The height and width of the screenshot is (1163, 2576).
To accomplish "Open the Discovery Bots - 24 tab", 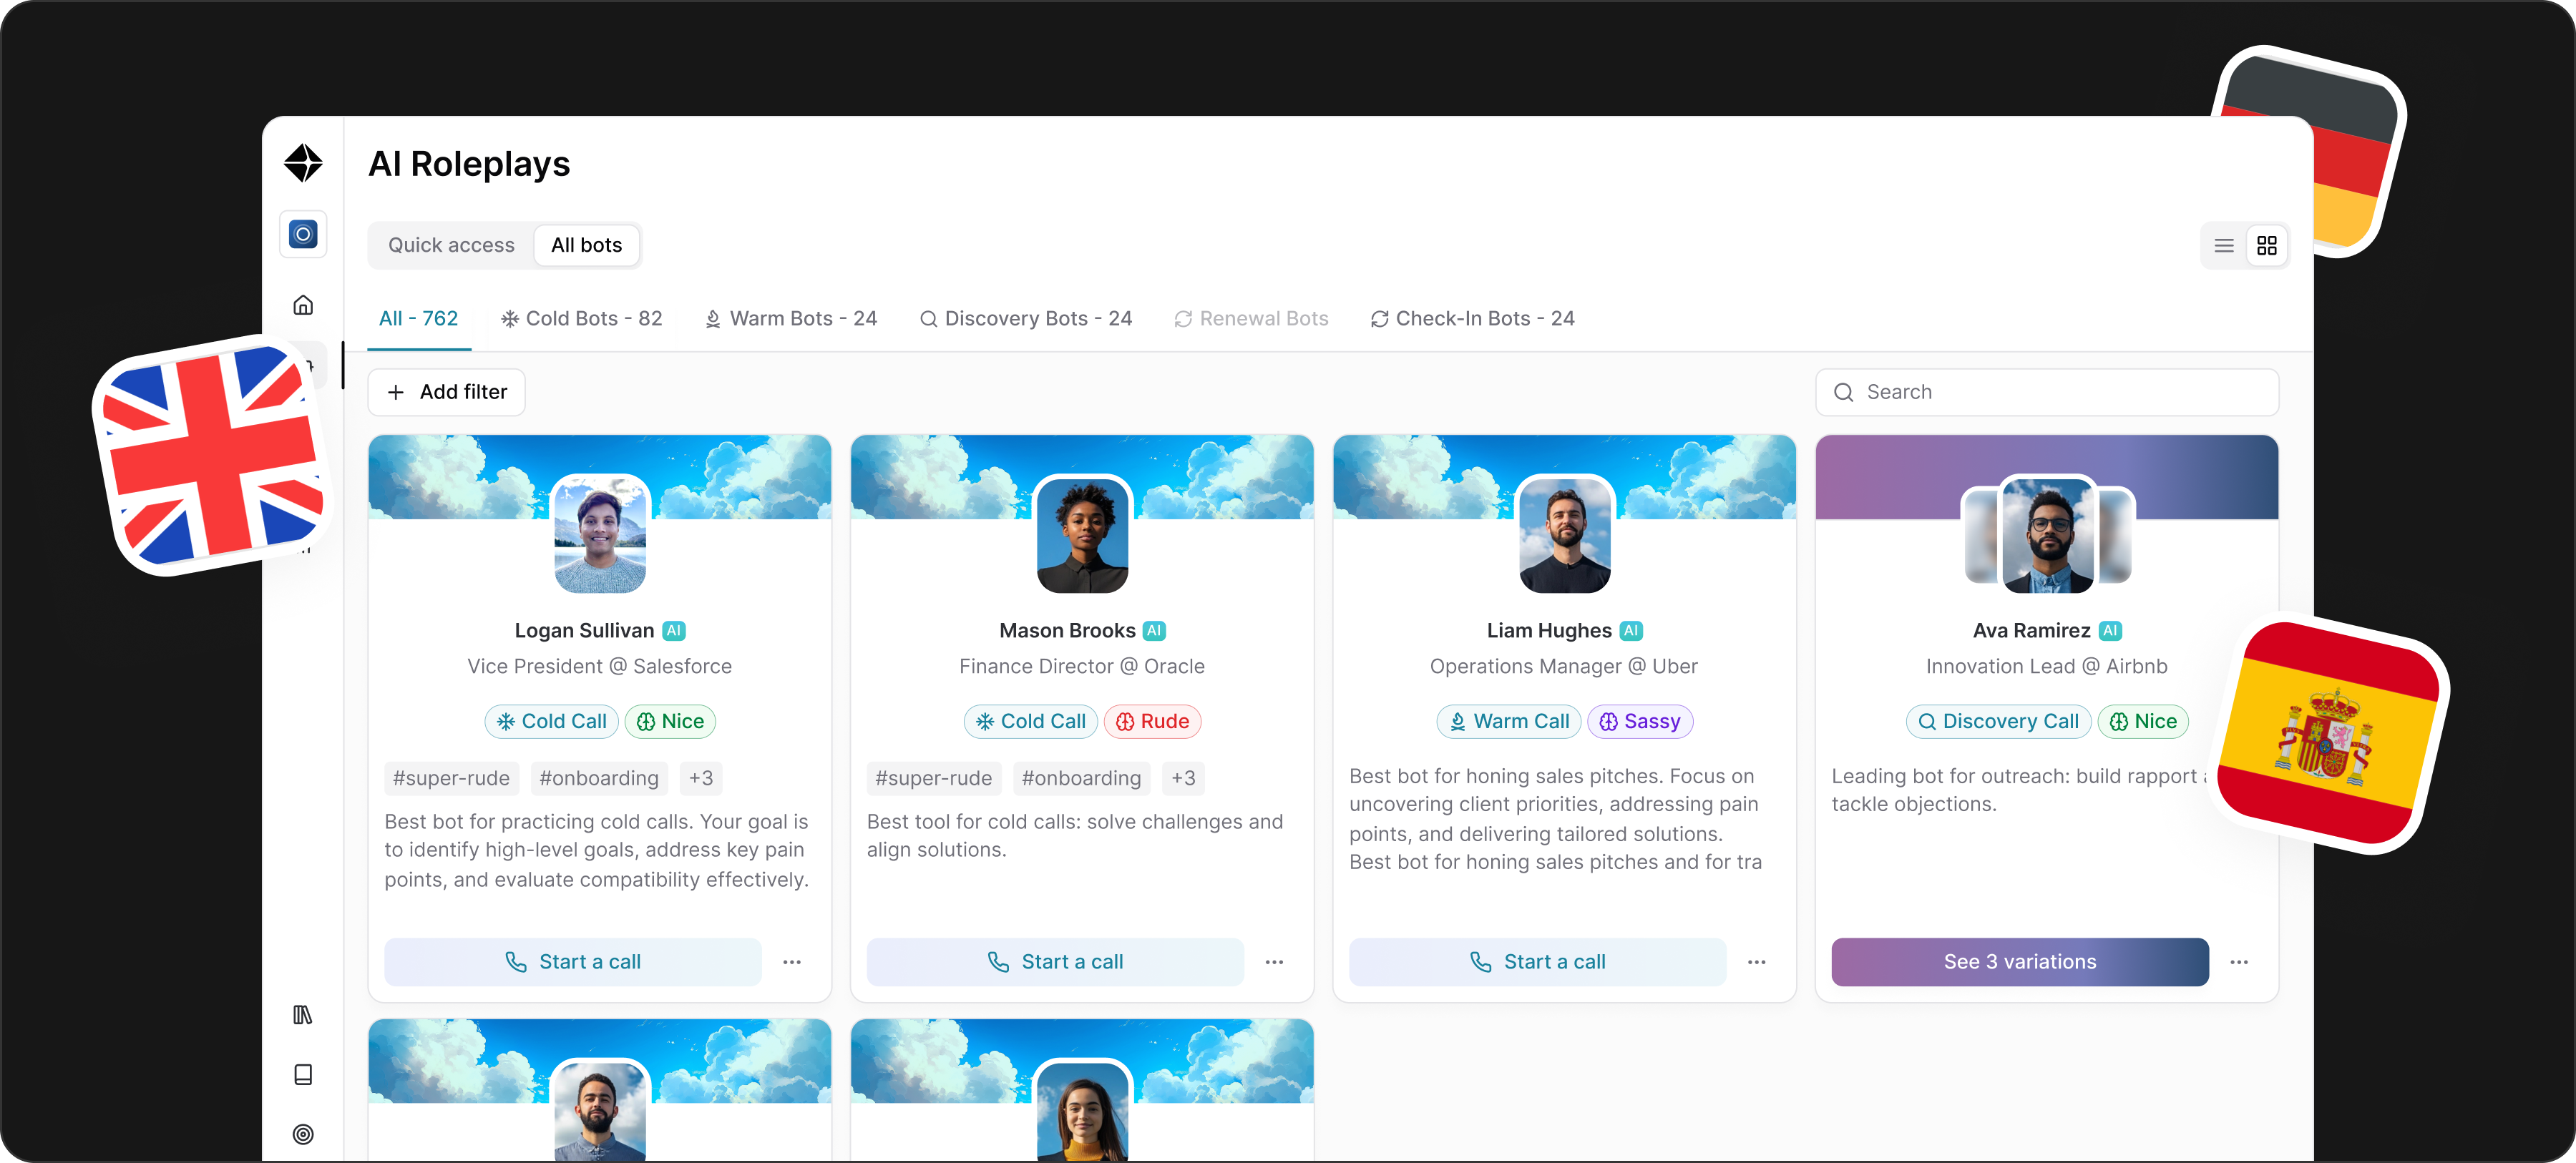I will [x=1026, y=318].
